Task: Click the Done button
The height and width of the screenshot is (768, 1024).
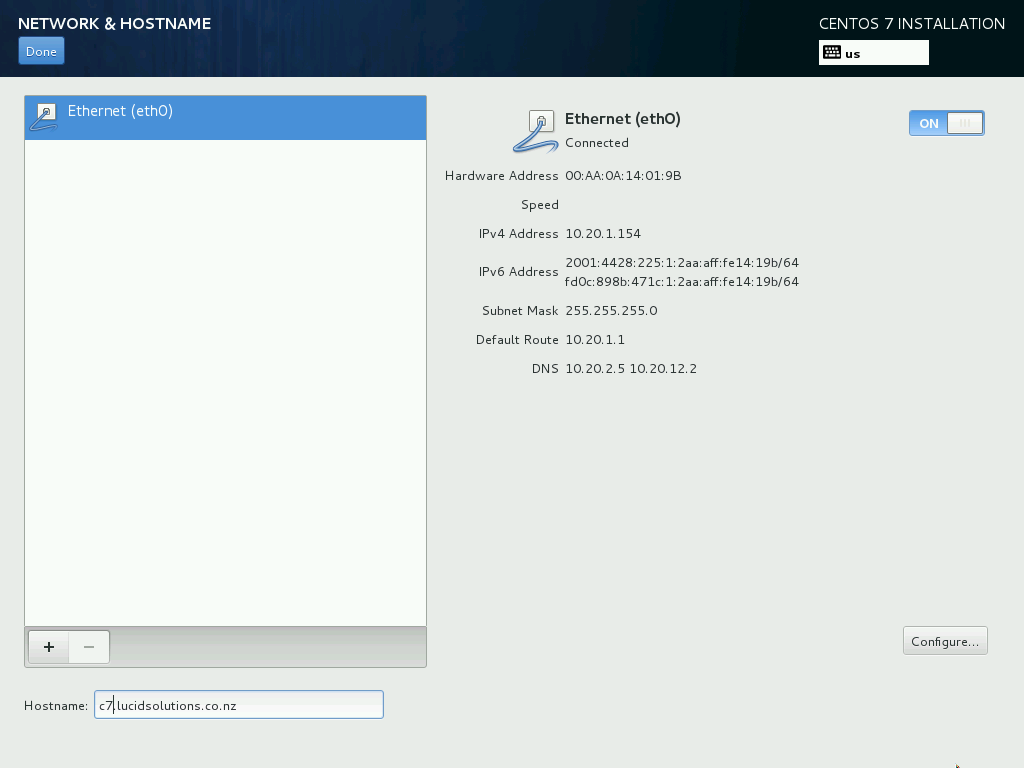Action: [41, 52]
